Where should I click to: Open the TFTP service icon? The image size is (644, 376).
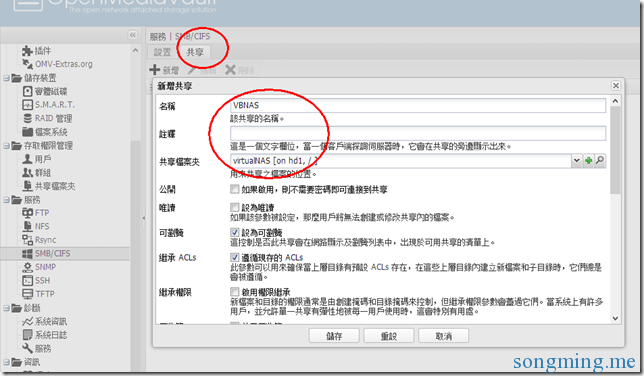coord(27,294)
